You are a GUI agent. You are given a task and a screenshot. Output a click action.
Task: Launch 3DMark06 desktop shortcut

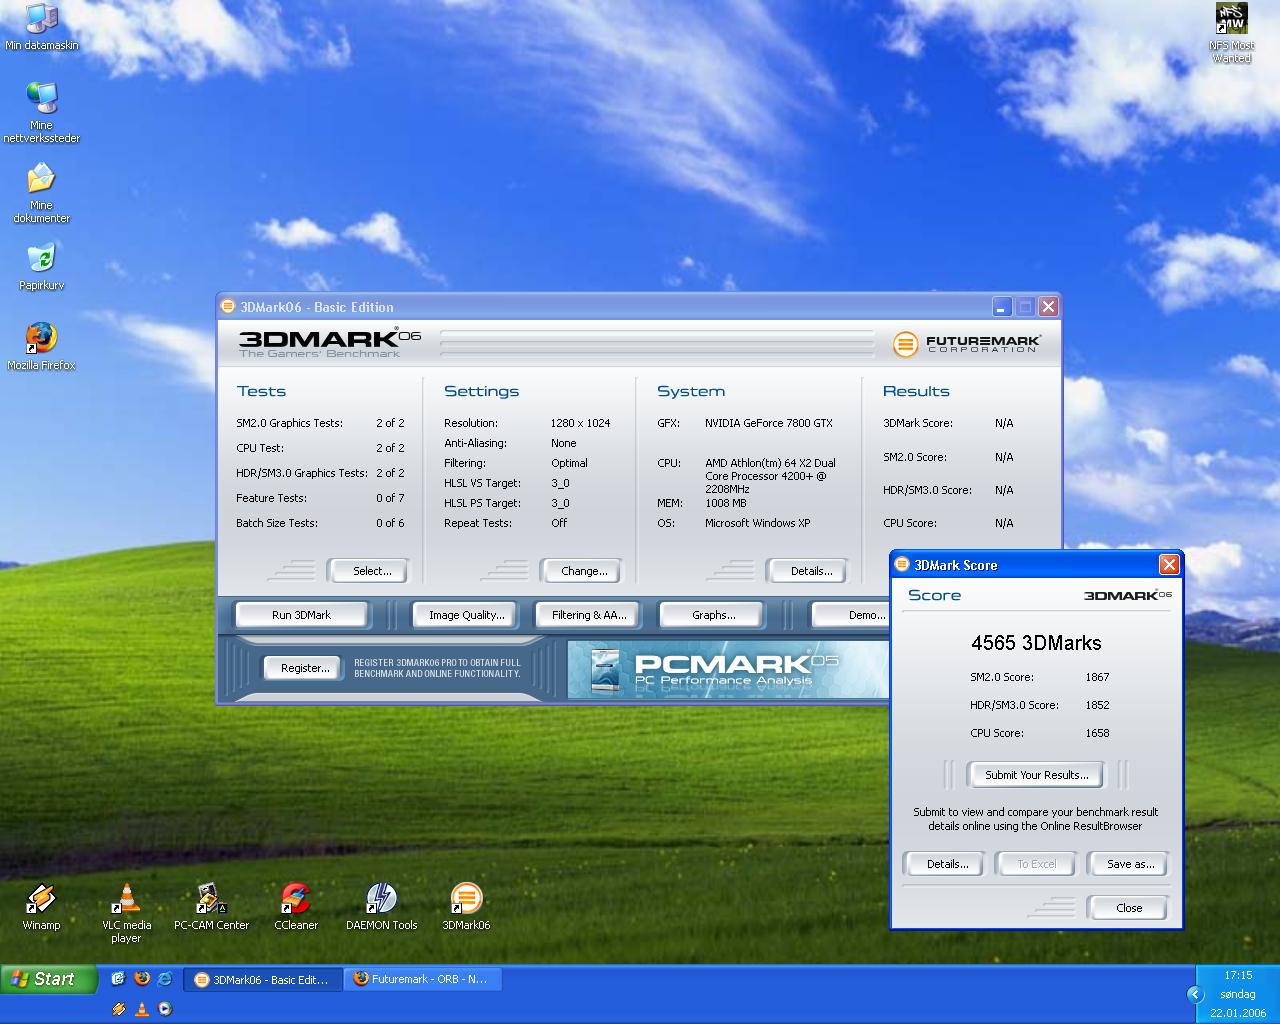coord(466,907)
